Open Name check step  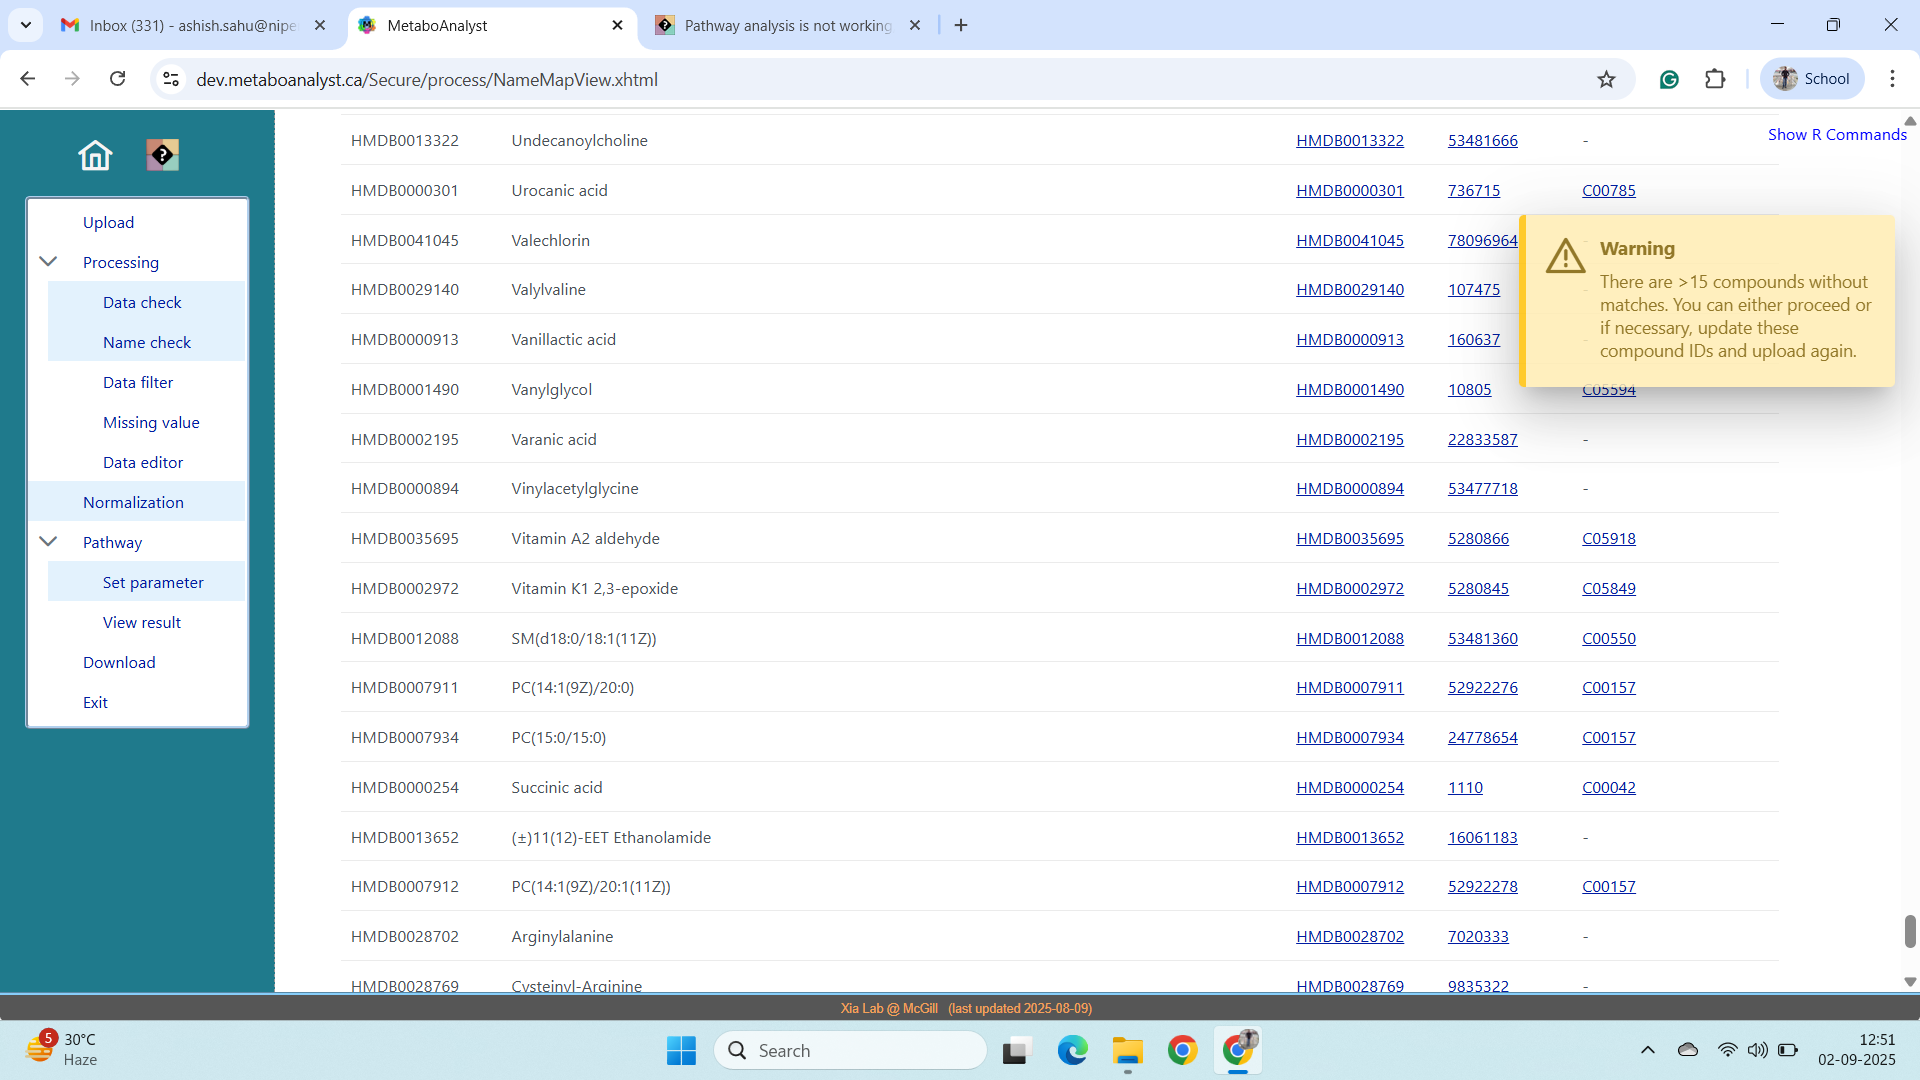click(x=147, y=342)
